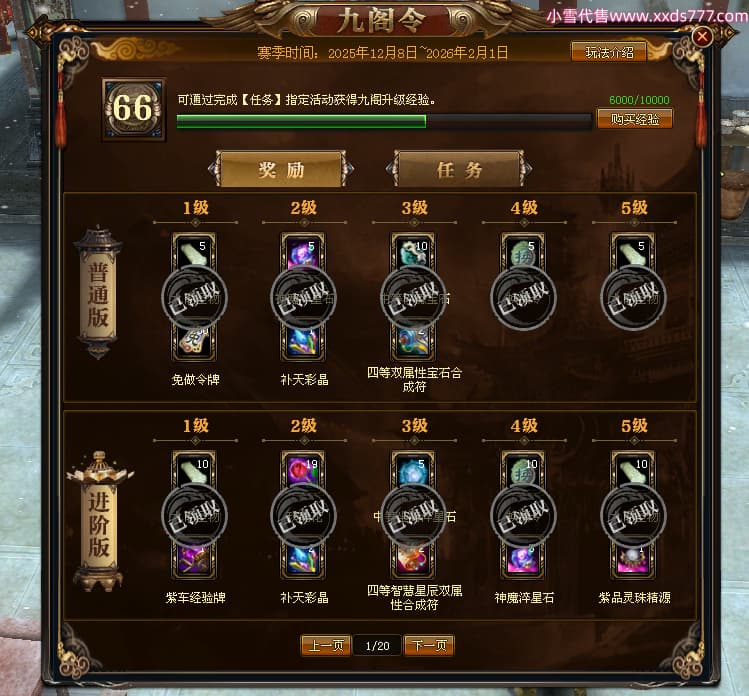Image resolution: width=749 pixels, height=696 pixels.
Task: Click the 普通版 scroll banner
Action: point(98,292)
